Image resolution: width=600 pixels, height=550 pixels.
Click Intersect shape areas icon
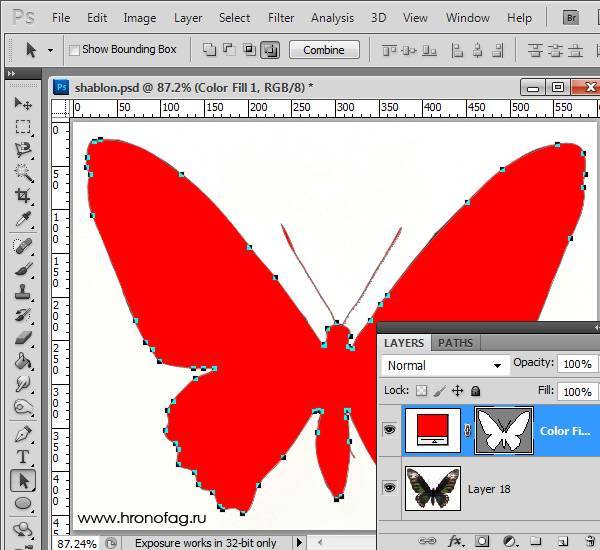pos(249,50)
